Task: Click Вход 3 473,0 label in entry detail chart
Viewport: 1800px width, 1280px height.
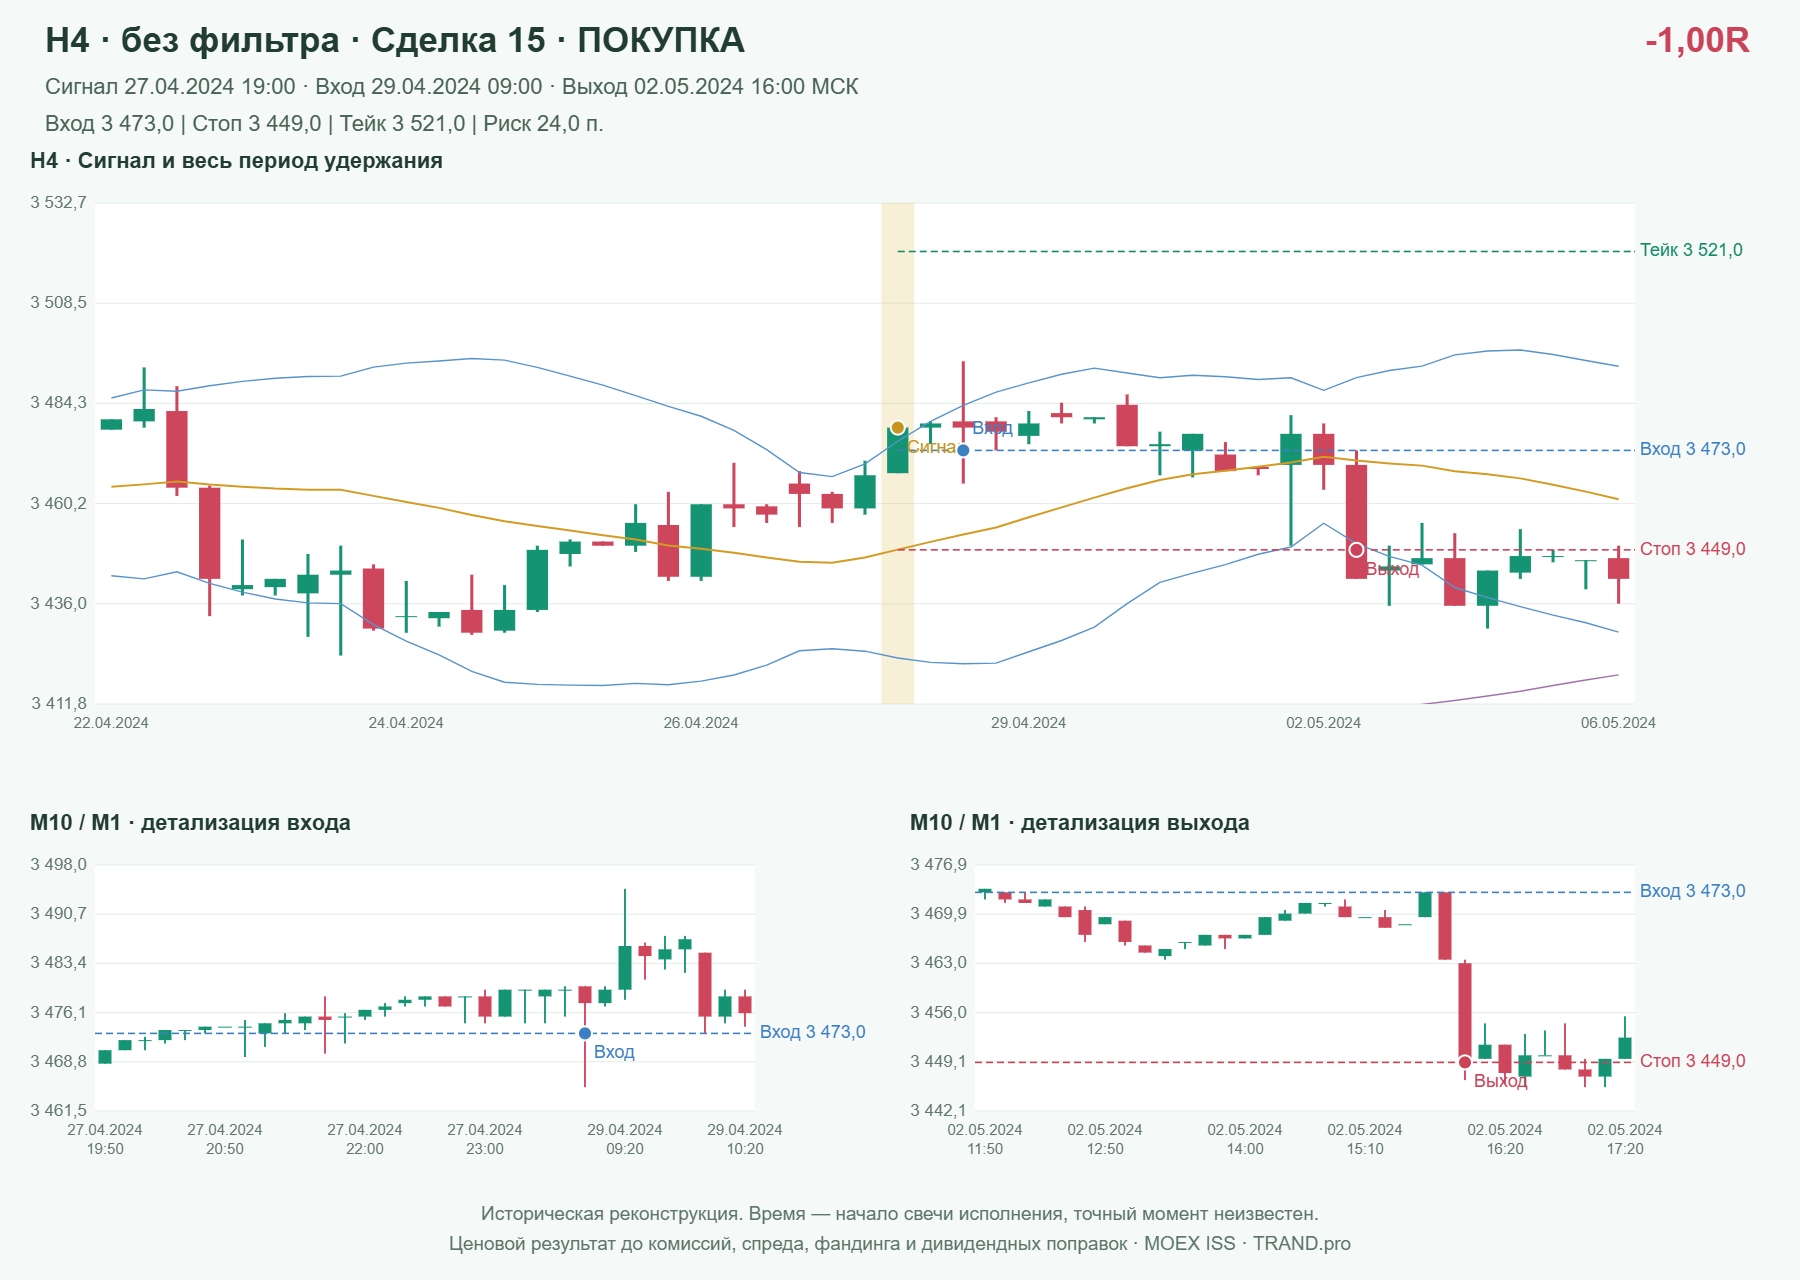Action: [x=813, y=1032]
